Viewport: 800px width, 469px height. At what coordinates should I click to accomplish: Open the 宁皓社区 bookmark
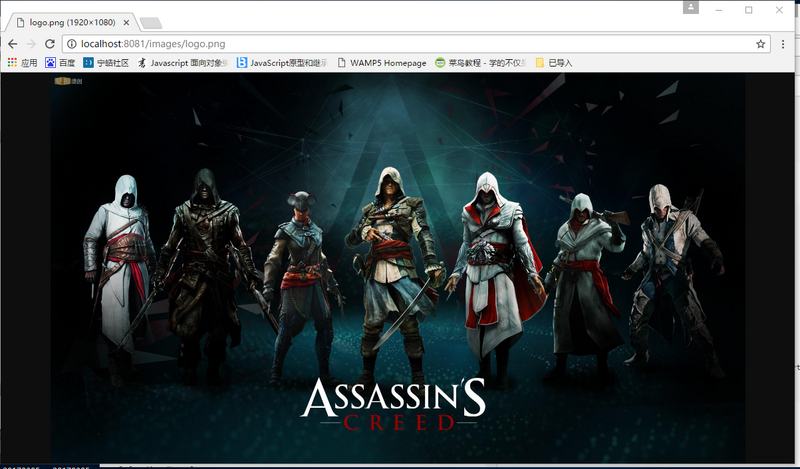point(106,63)
